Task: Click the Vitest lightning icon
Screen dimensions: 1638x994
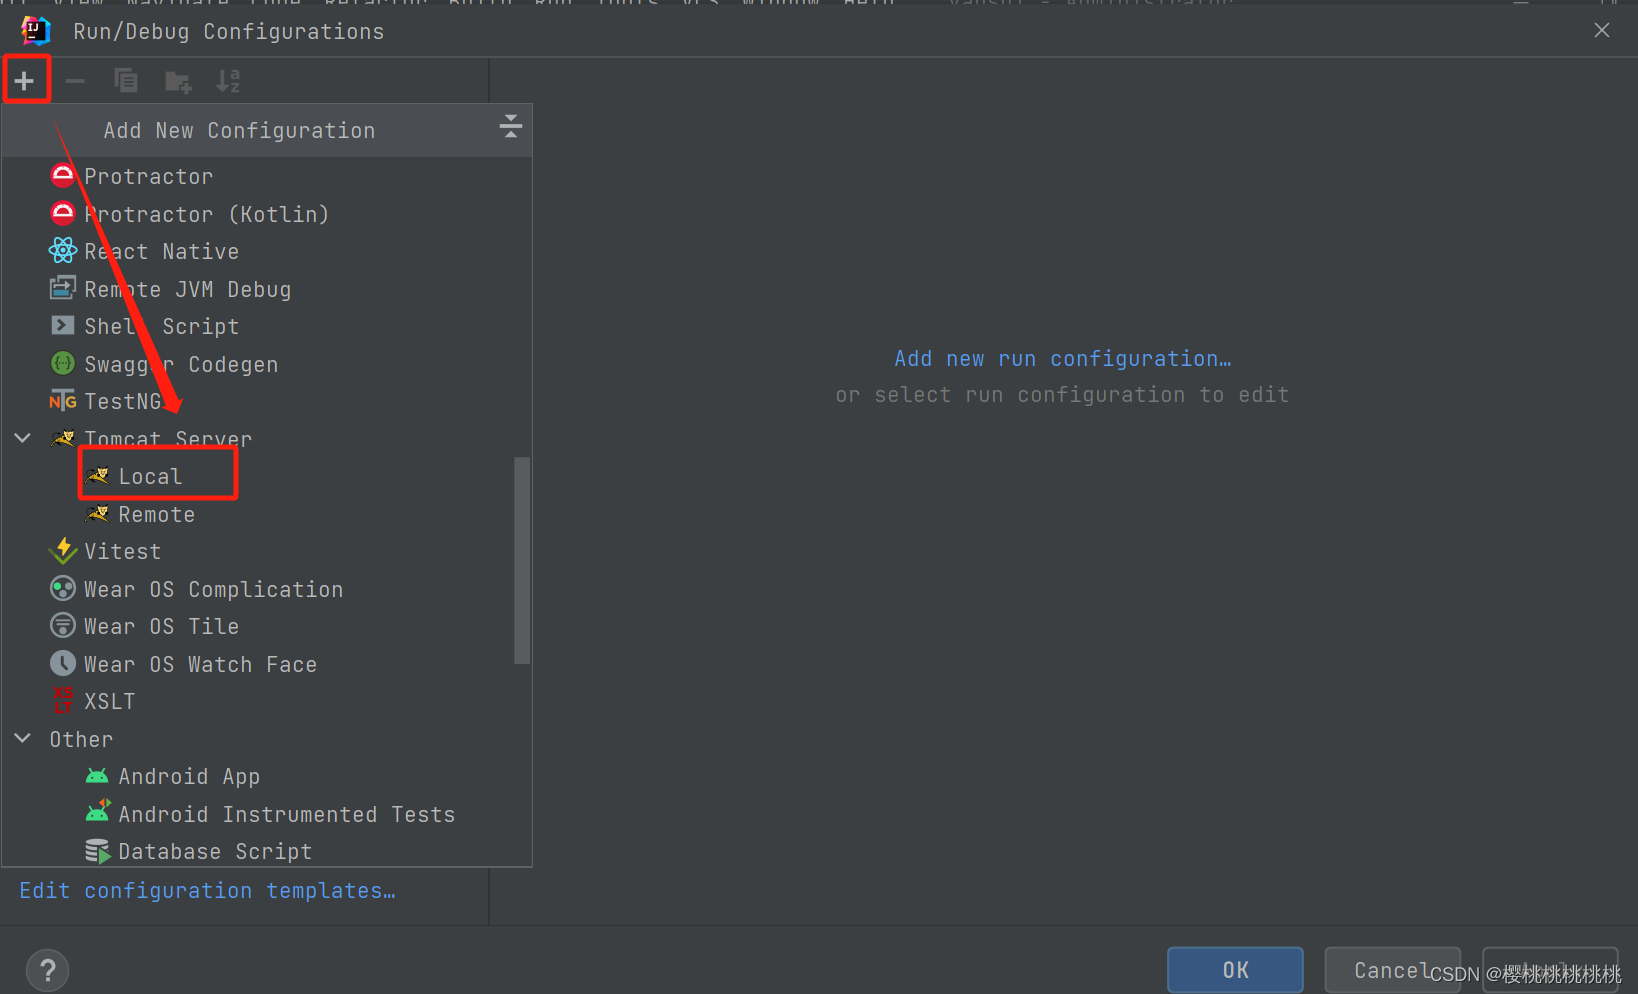Action: point(63,551)
